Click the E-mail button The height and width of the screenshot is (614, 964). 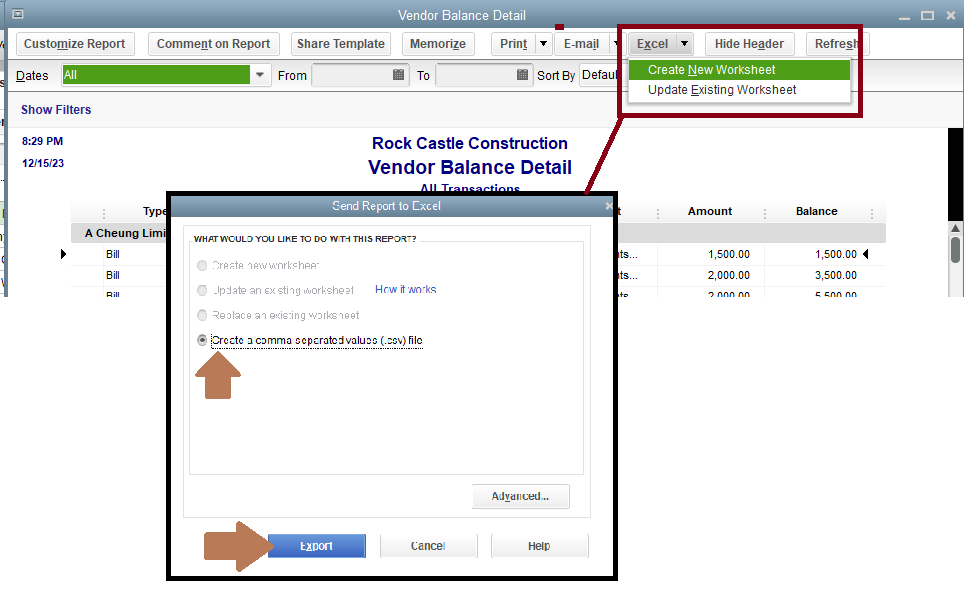582,44
